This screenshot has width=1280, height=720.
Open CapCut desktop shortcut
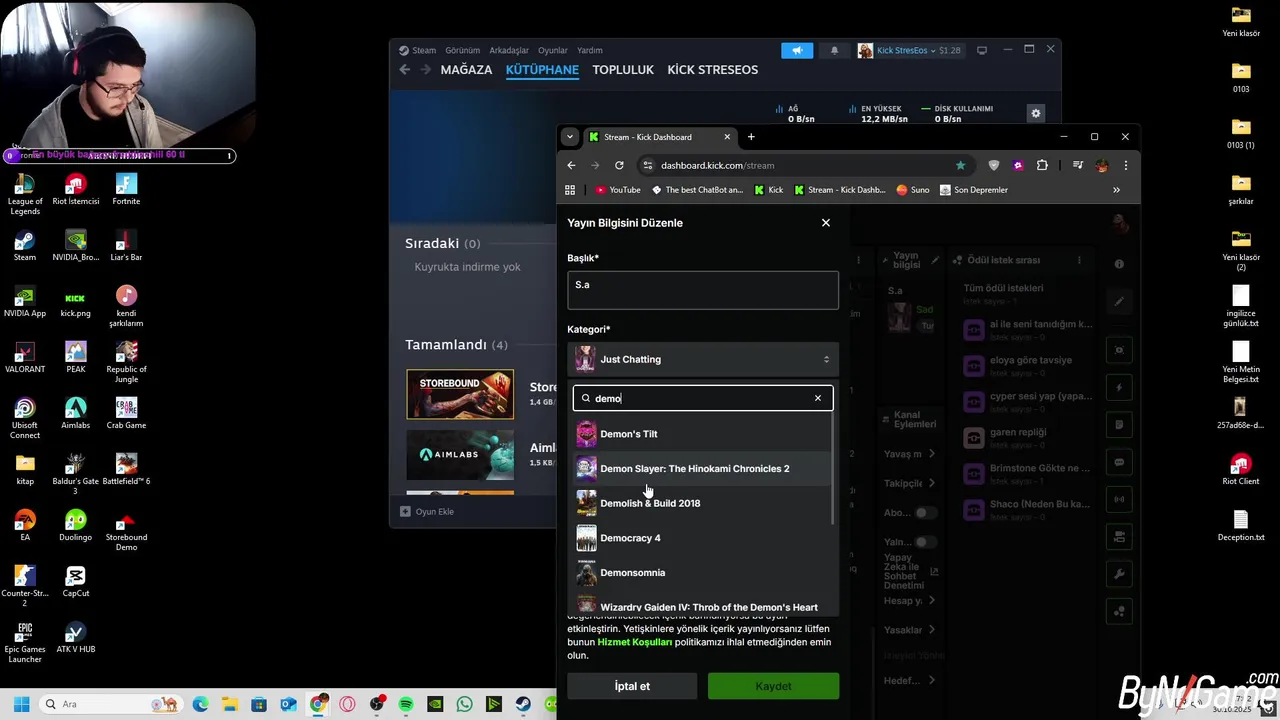click(x=75, y=581)
